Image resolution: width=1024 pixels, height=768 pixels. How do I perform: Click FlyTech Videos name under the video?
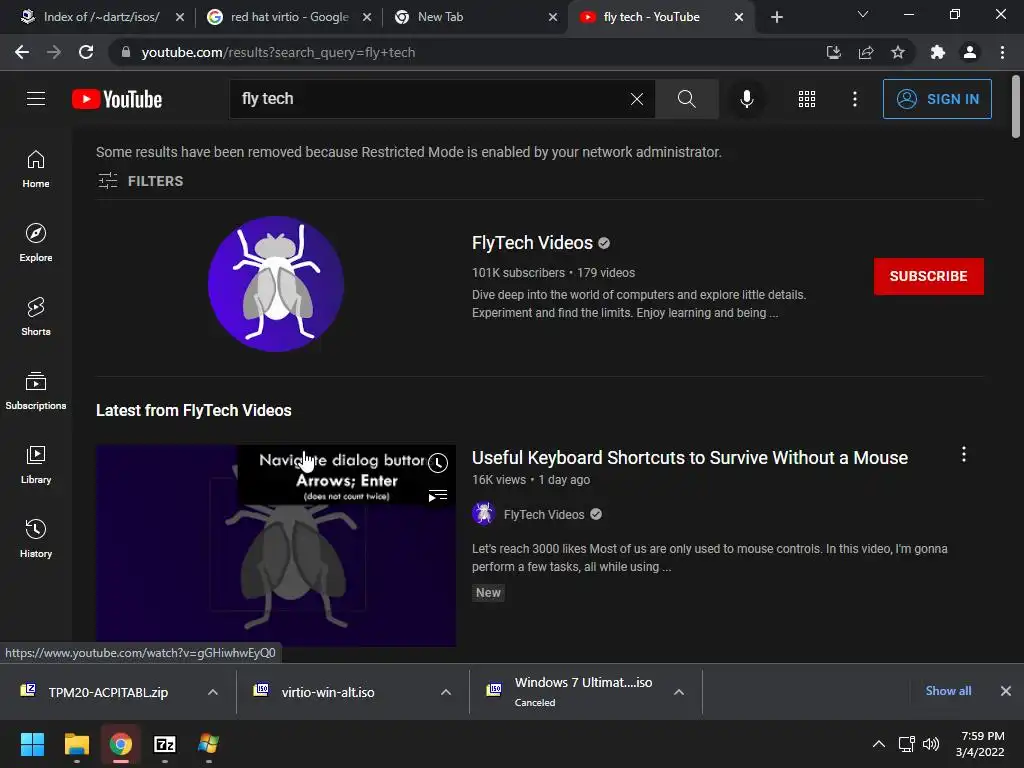click(x=544, y=515)
